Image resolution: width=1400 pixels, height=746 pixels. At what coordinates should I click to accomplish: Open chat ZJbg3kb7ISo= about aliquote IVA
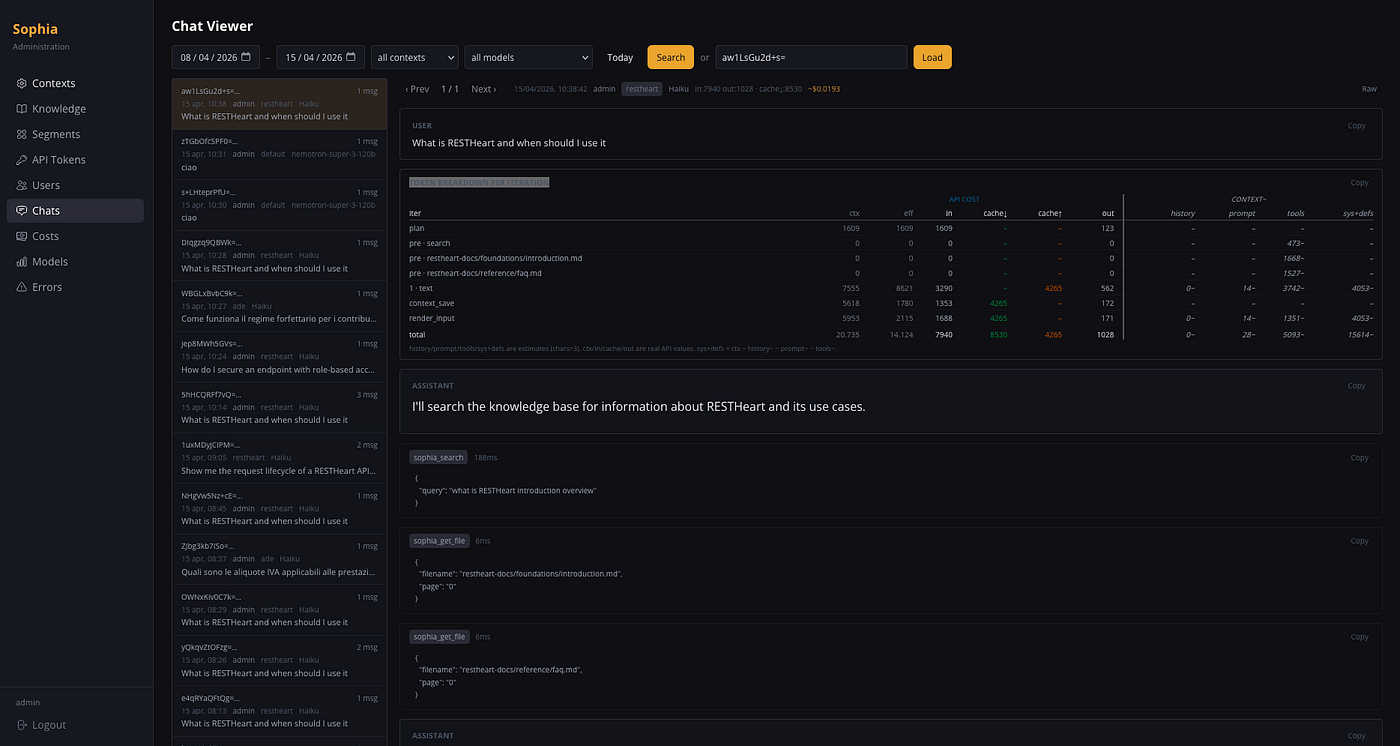pos(279,559)
